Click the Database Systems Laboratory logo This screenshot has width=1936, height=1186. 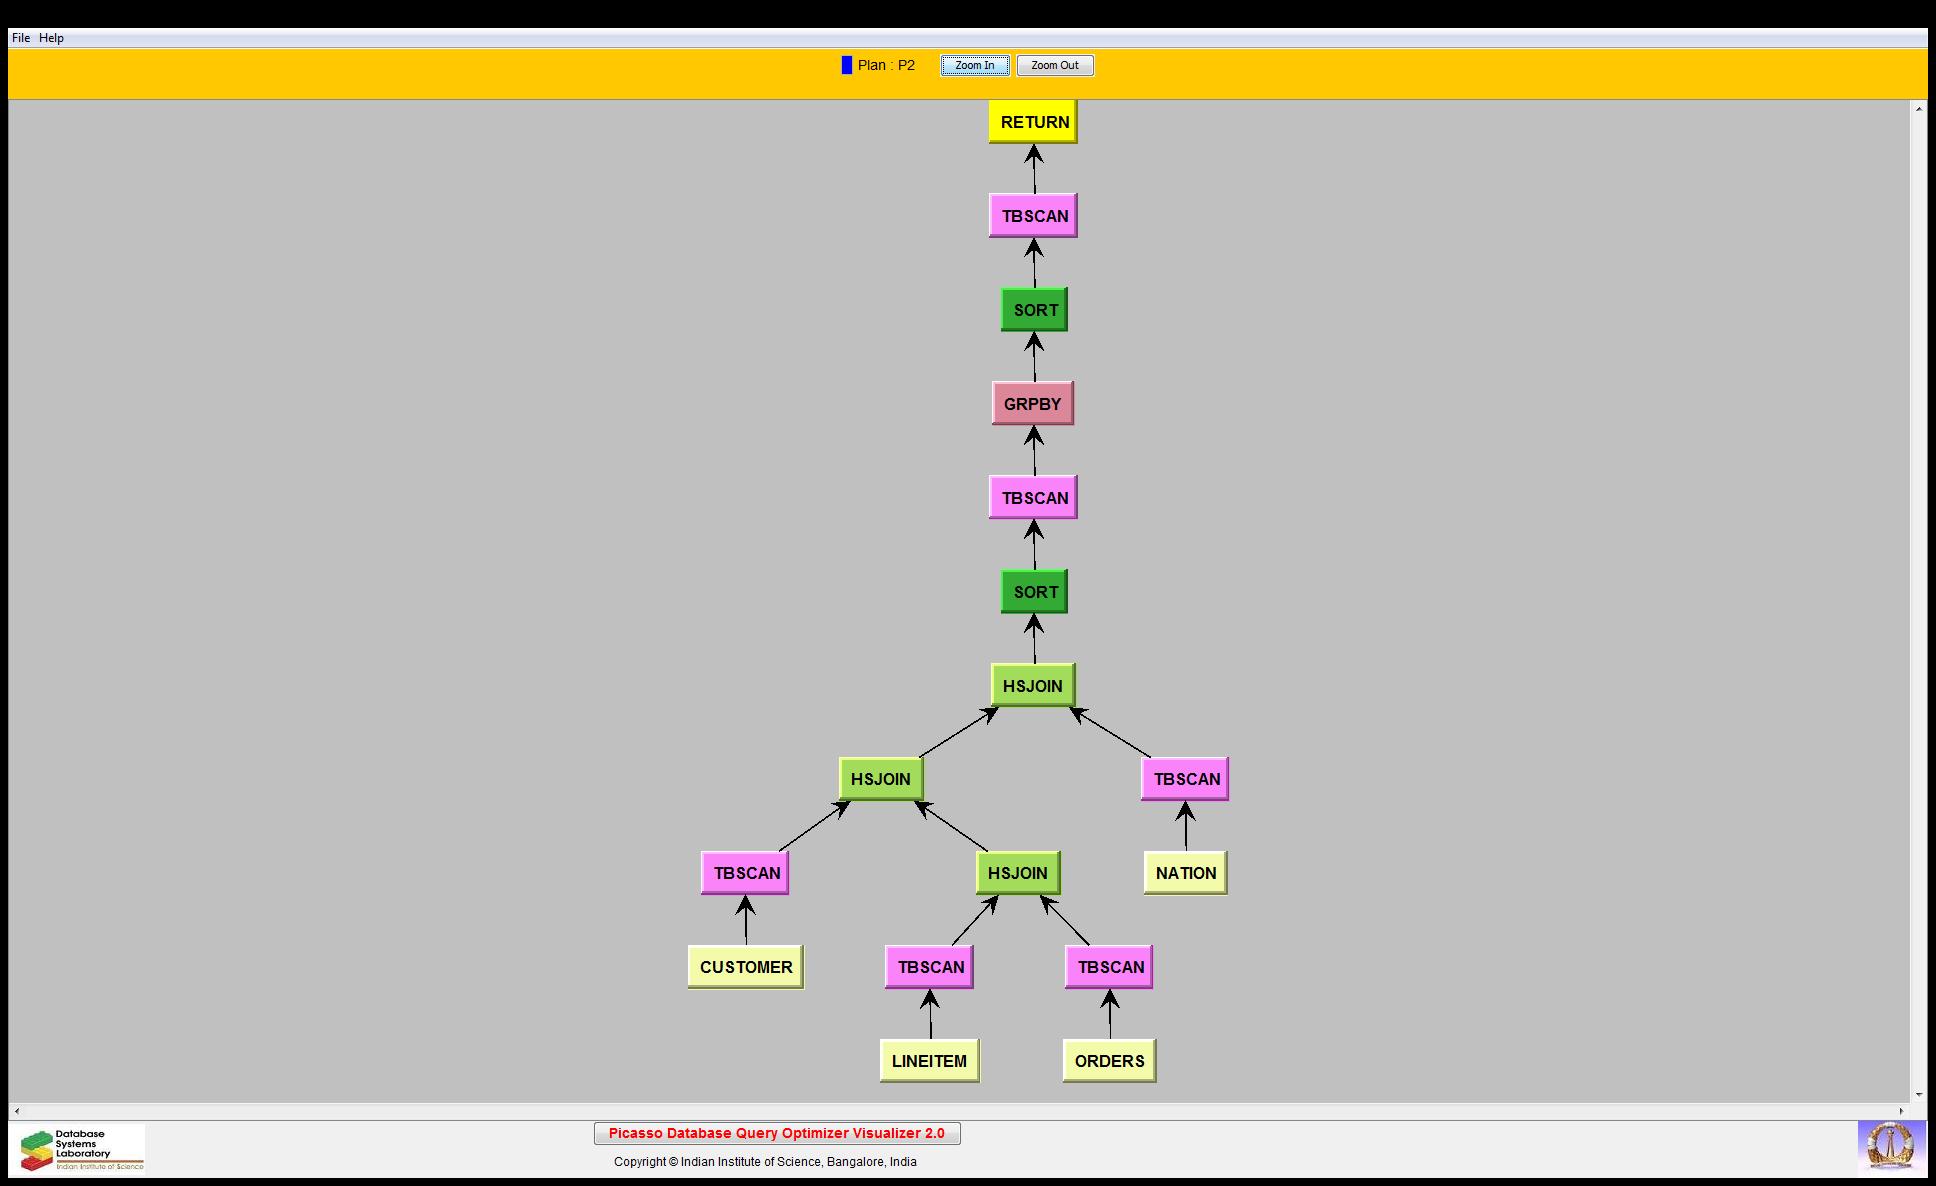[x=81, y=1149]
